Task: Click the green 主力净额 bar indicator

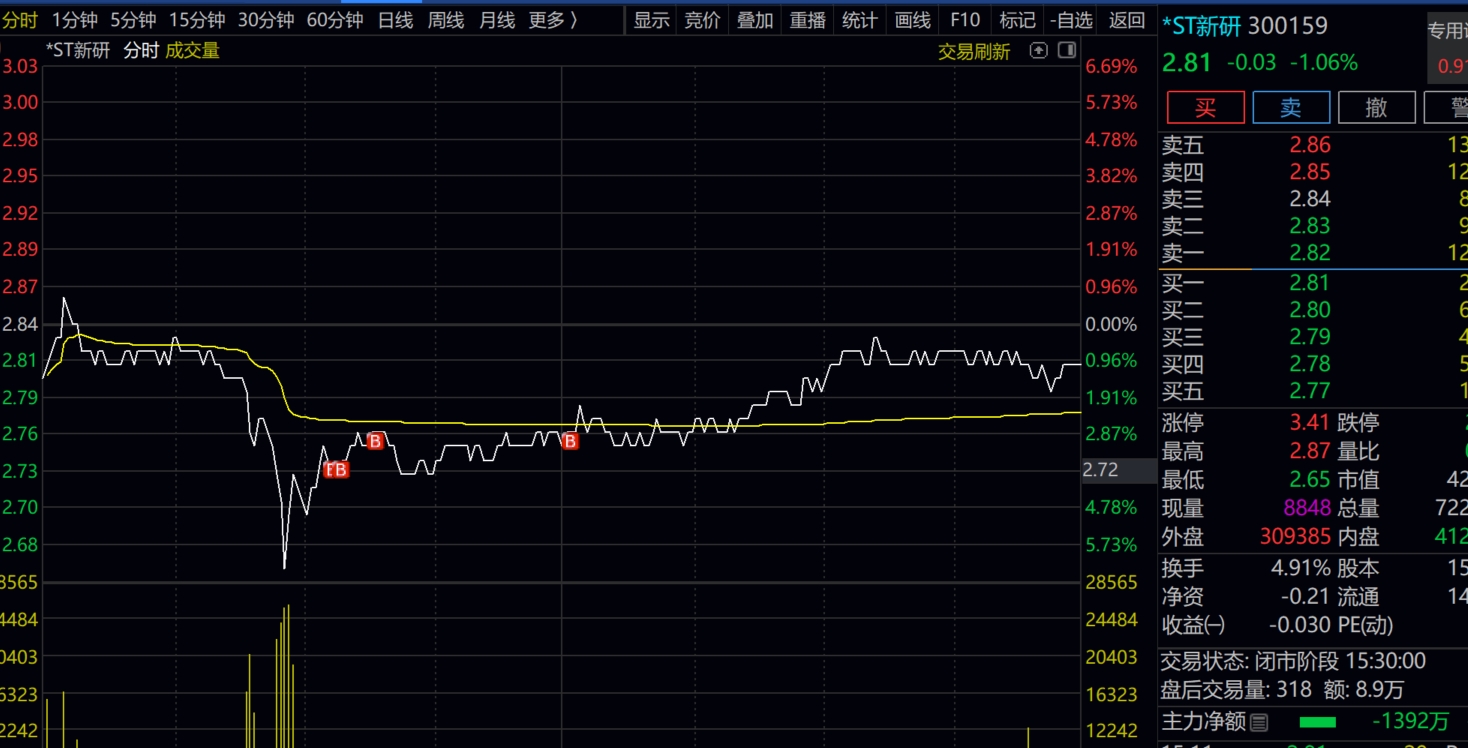Action: click(x=1317, y=722)
